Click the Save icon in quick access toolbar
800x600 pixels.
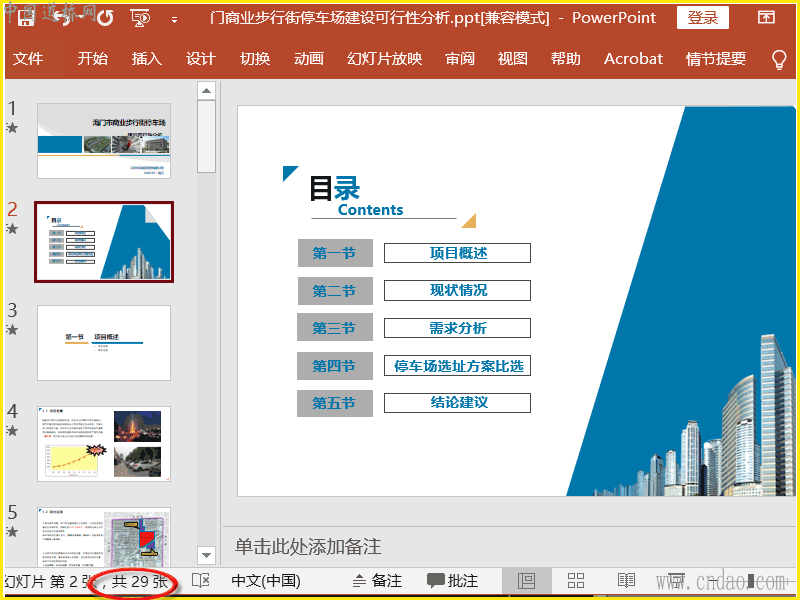[x=26, y=19]
